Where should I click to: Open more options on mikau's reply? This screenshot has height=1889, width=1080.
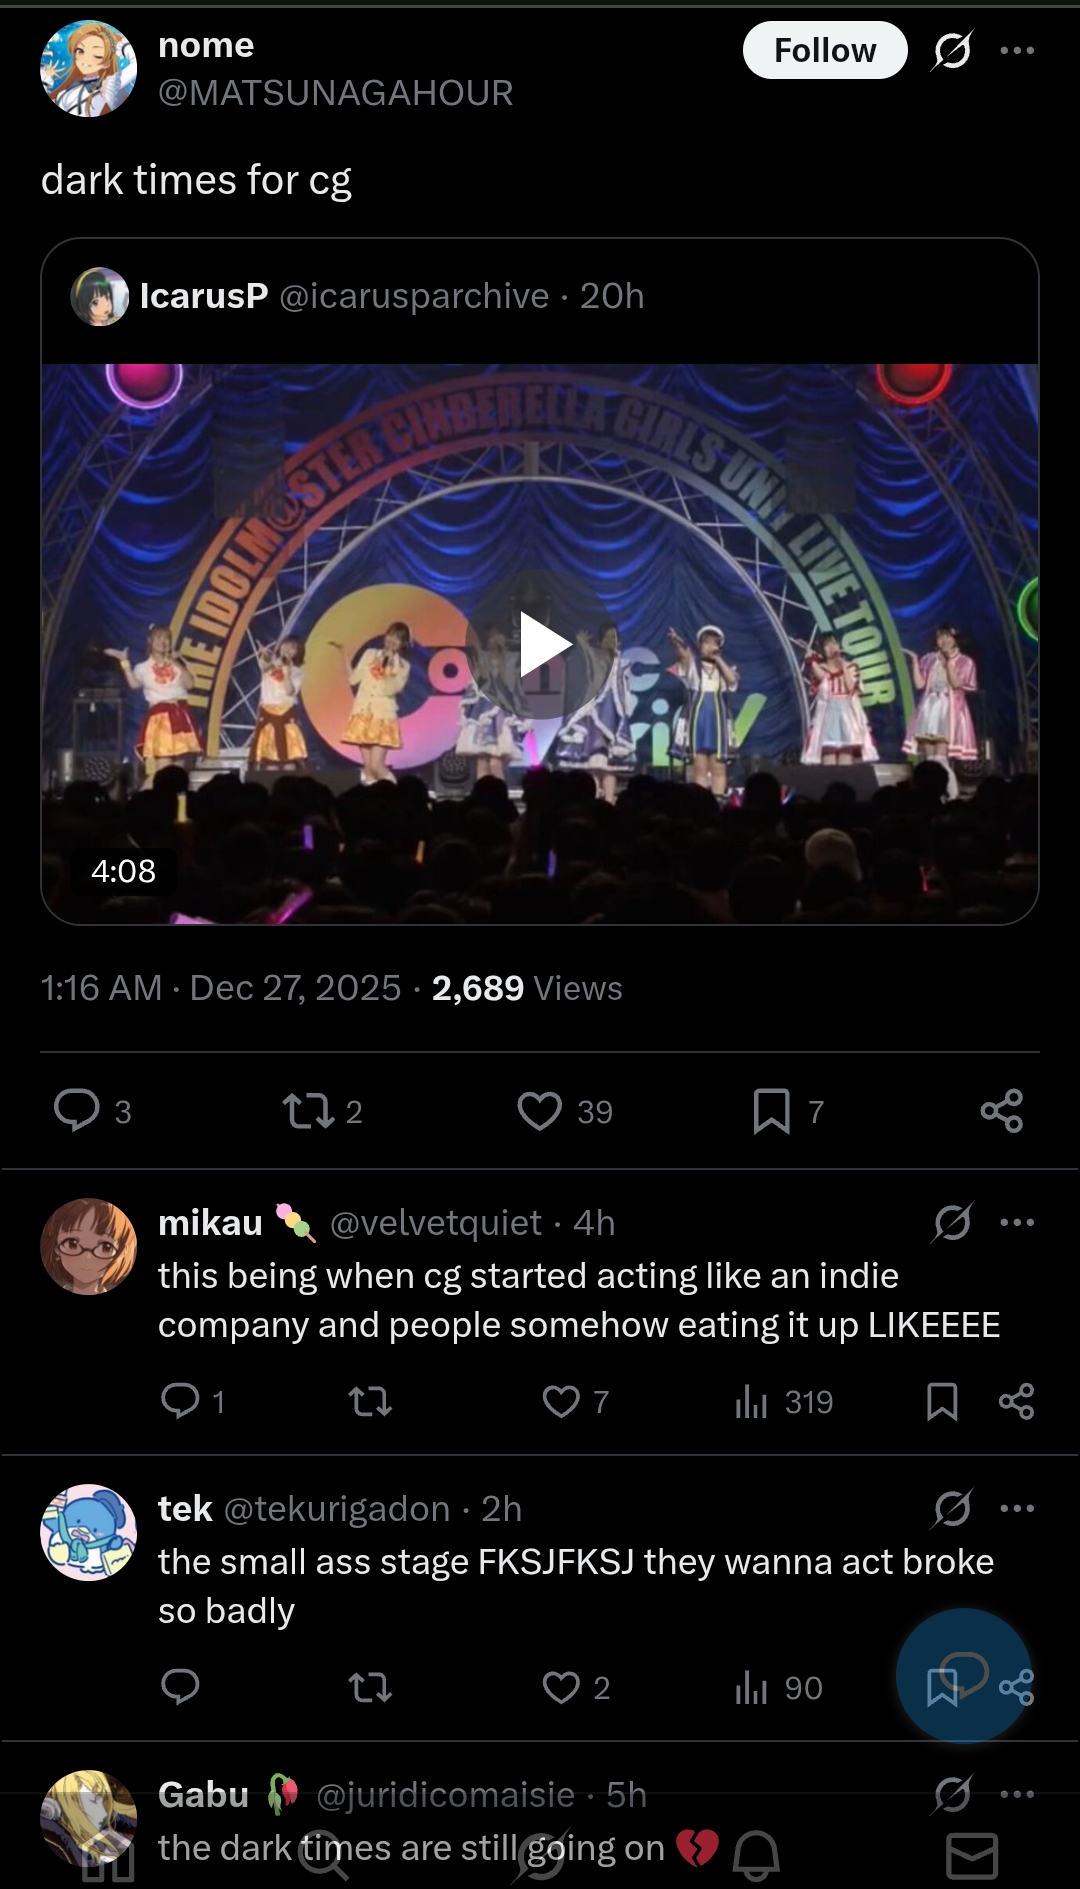tap(1017, 1222)
